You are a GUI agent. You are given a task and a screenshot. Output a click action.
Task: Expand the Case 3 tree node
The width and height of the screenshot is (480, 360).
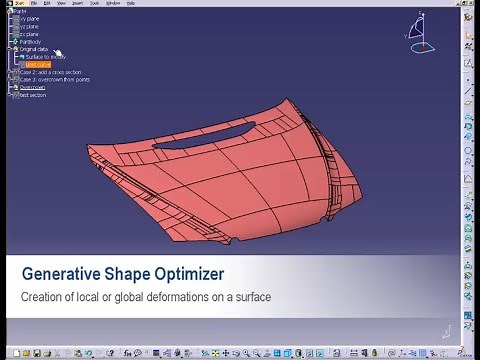point(9,79)
